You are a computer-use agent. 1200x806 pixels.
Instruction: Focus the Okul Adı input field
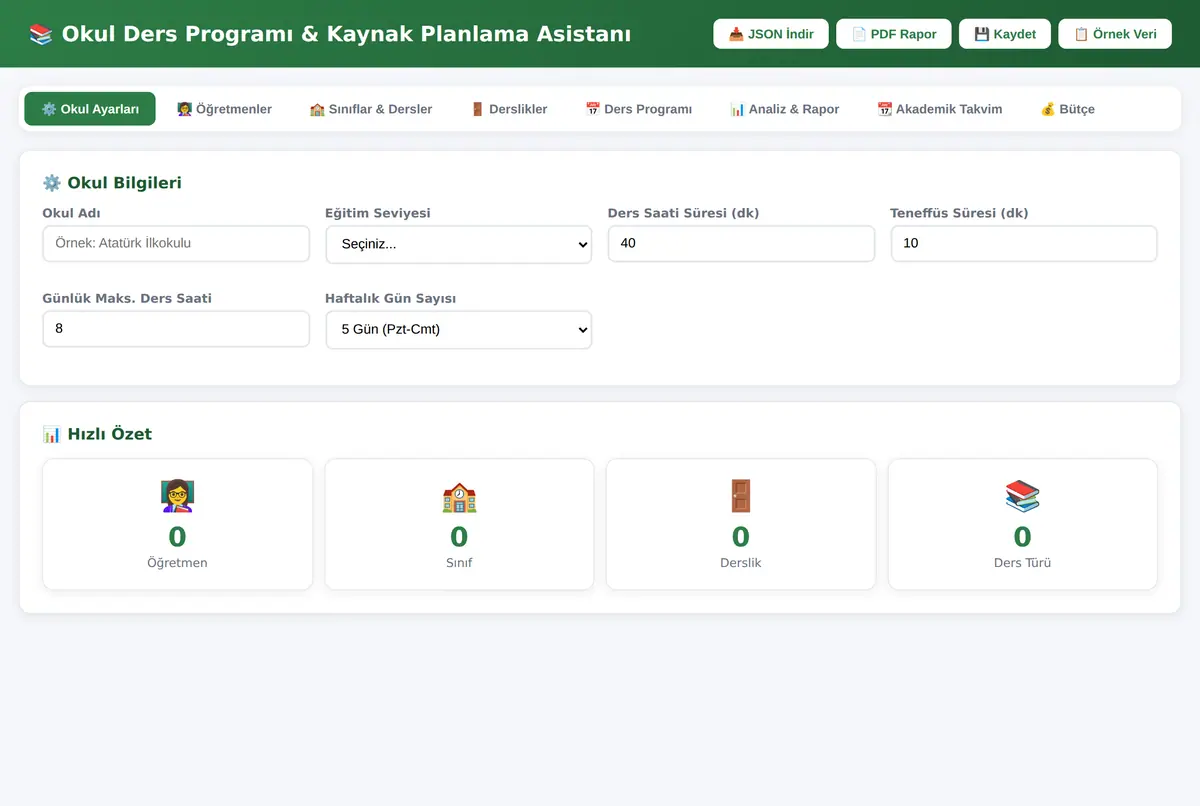point(176,243)
